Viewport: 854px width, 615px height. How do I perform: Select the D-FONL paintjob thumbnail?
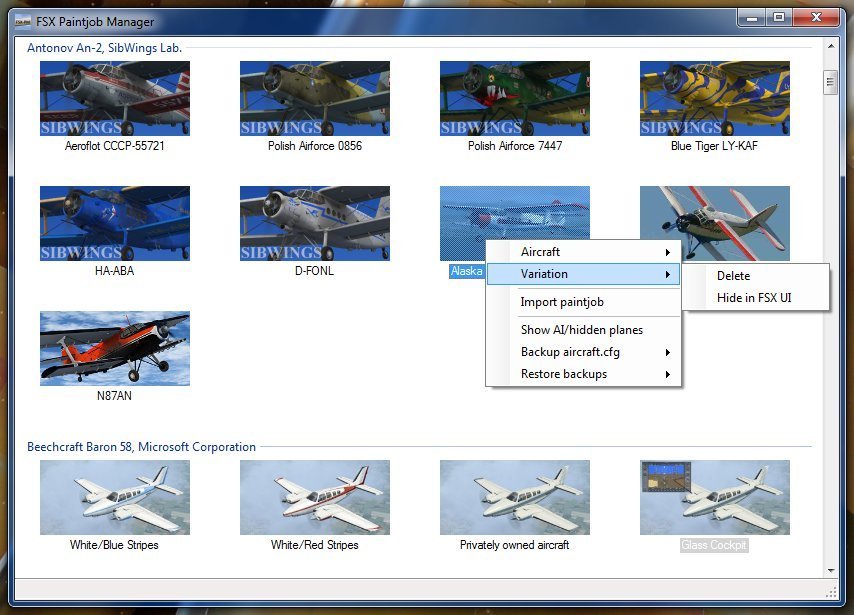click(x=315, y=223)
